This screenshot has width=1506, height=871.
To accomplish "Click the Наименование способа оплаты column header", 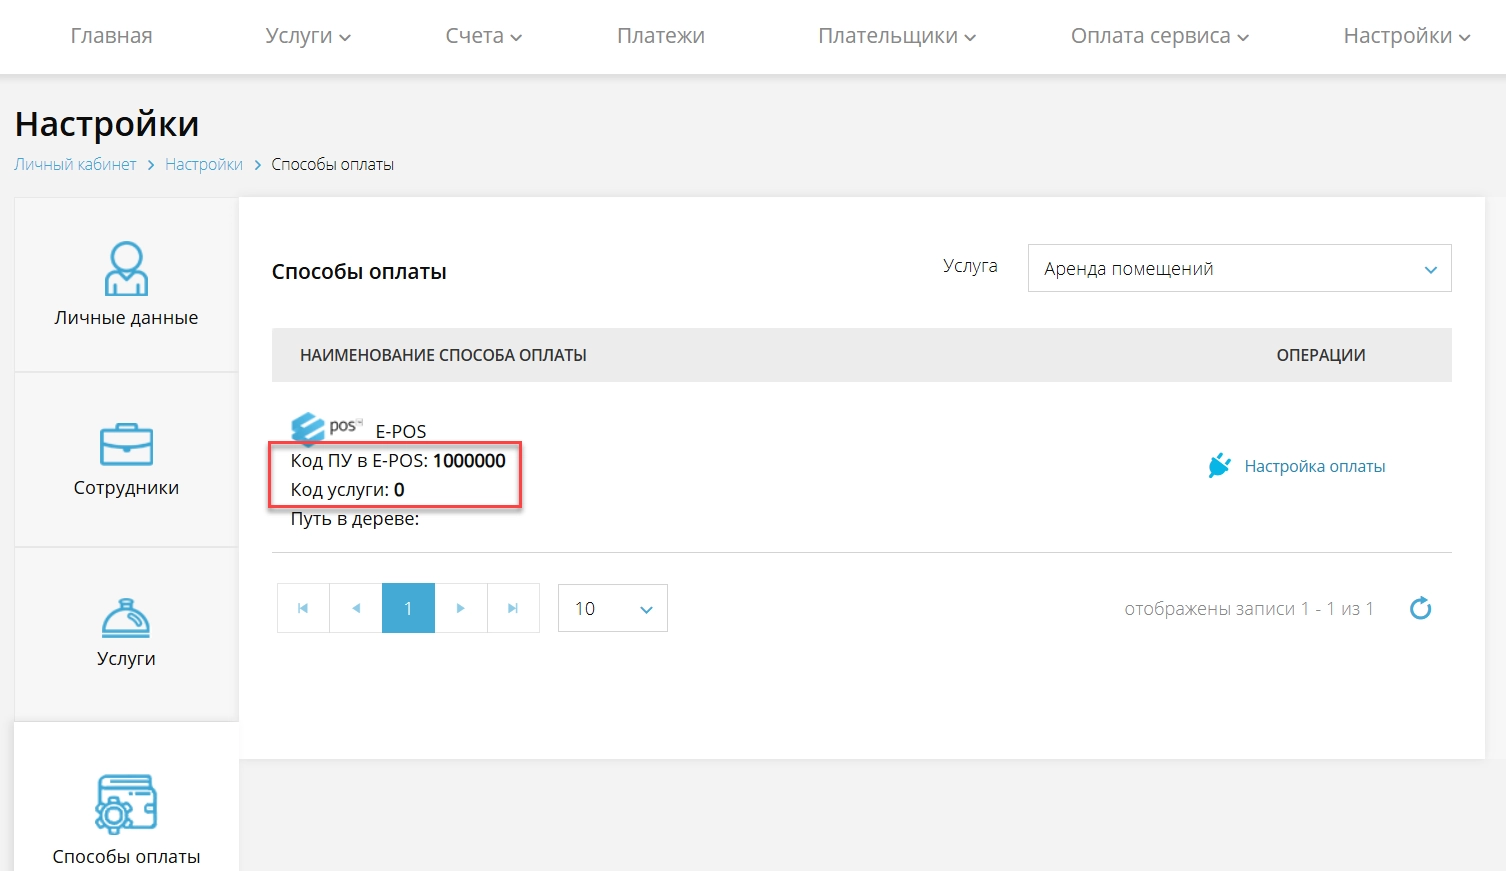I will 443,355.
